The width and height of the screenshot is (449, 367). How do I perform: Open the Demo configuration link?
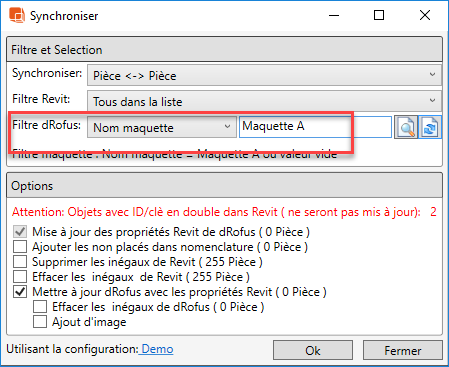(x=157, y=349)
